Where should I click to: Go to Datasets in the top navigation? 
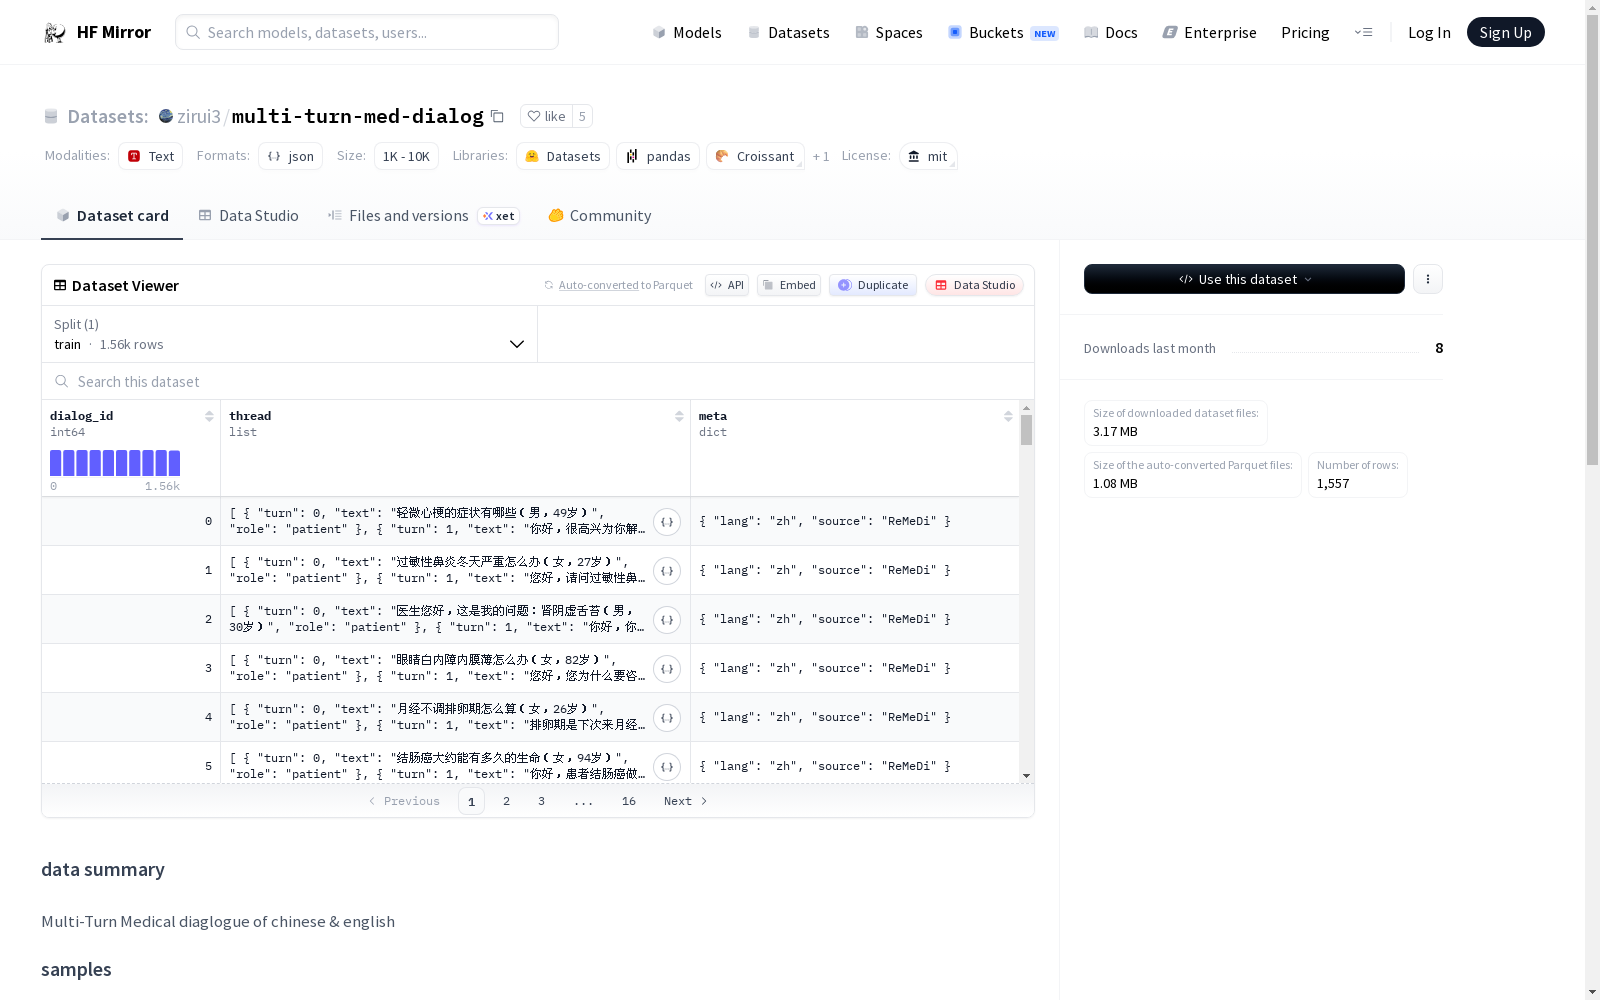pyautogui.click(x=789, y=33)
